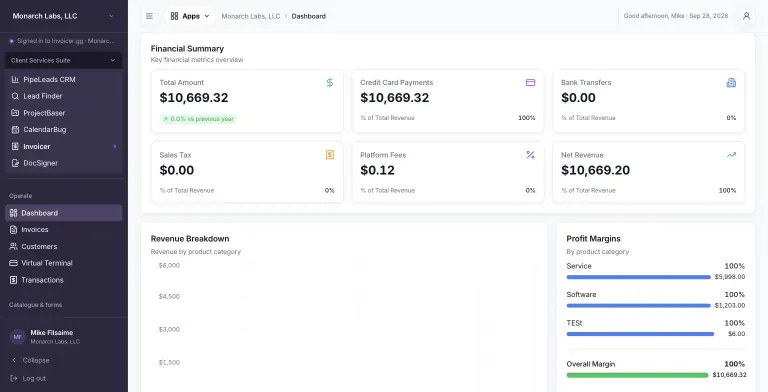The image size is (768, 392).
Task: Click the percent icon on Platform Fees
Action: click(530, 155)
